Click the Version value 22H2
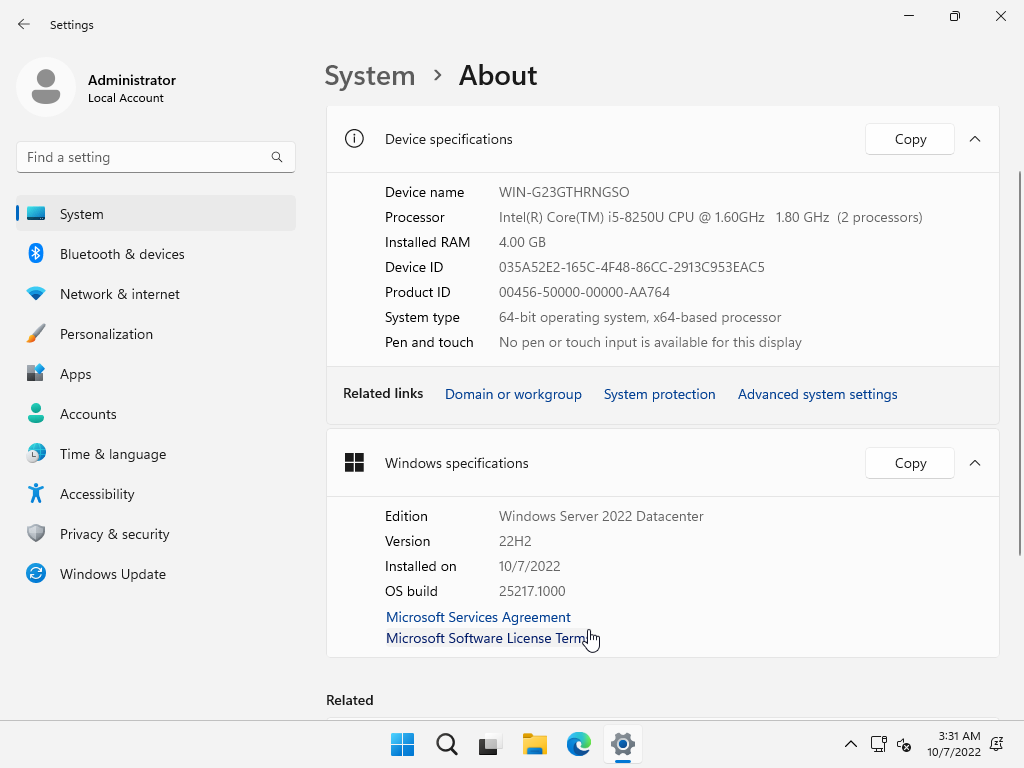Screen dimensions: 1024x768 (x=515, y=541)
